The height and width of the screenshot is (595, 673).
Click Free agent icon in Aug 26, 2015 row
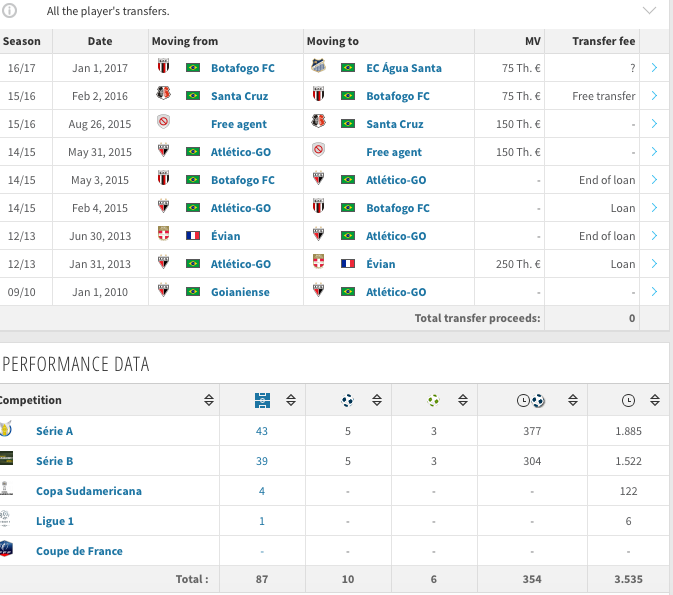click(x=163, y=121)
